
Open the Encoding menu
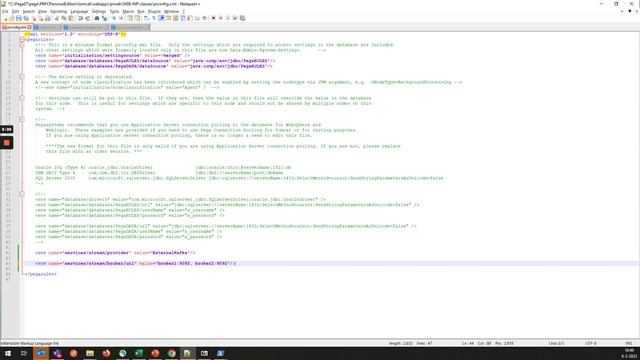click(58, 11)
